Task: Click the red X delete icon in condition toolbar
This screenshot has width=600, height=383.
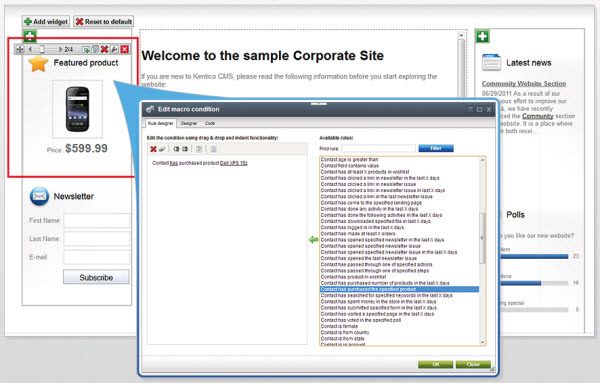Action: [x=153, y=149]
